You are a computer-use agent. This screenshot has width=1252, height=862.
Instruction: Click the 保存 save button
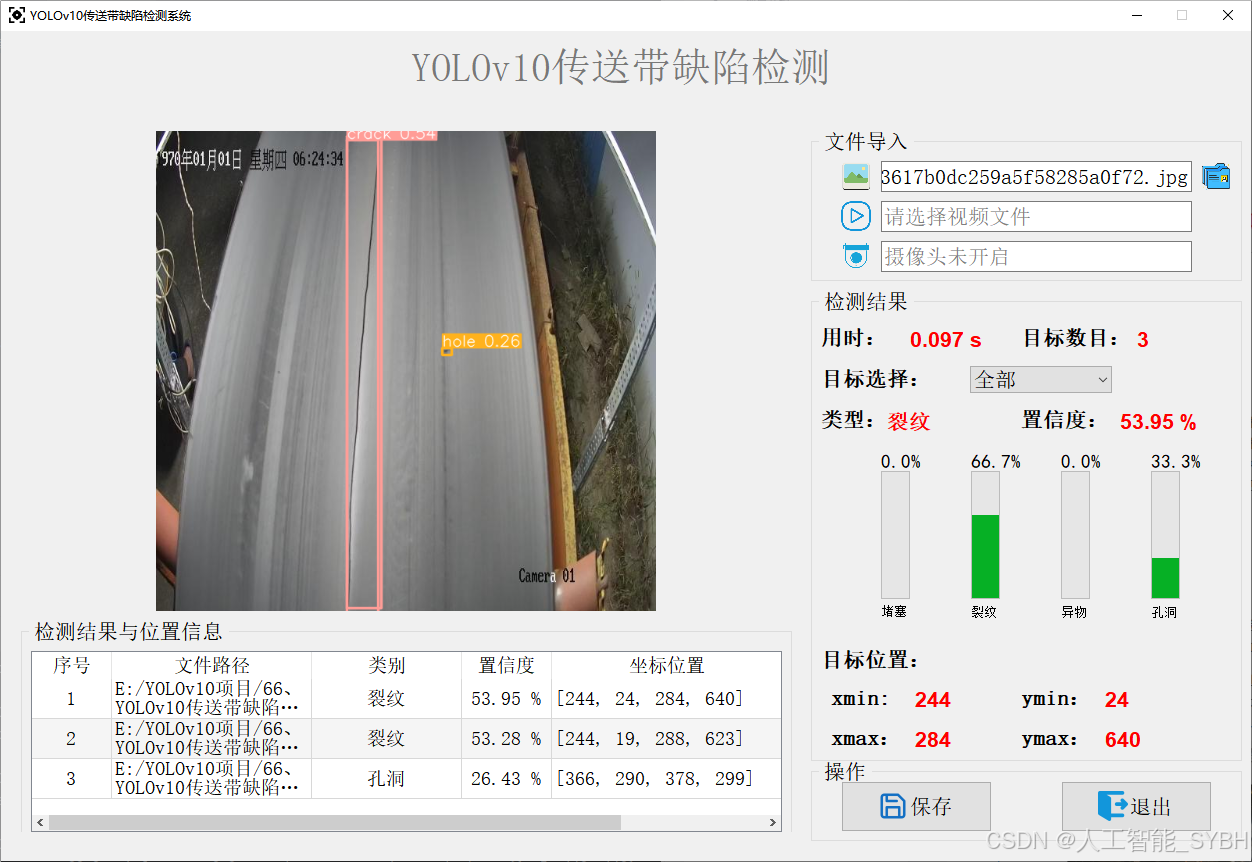tap(916, 806)
